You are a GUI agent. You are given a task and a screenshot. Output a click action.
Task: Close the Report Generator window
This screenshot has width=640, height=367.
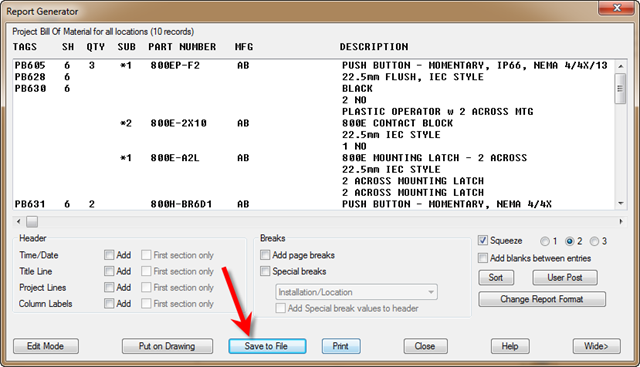point(617,8)
